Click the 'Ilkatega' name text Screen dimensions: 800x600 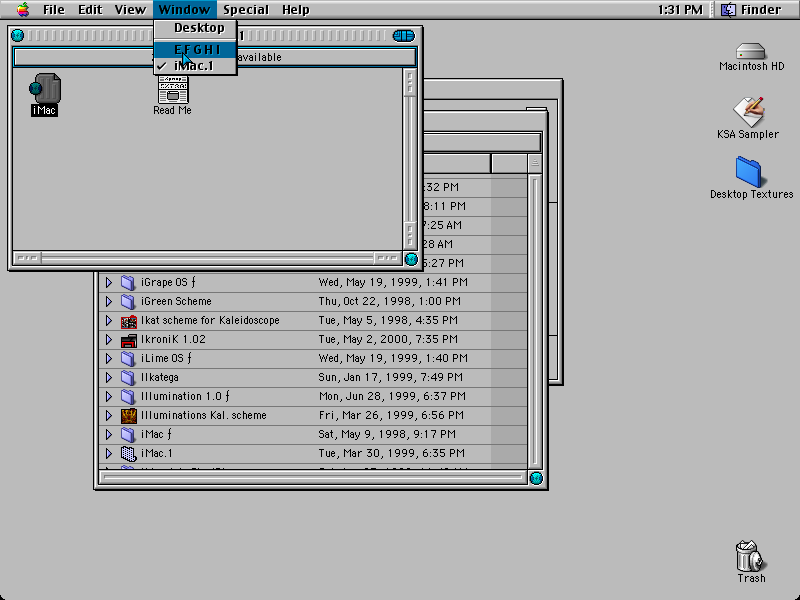point(160,378)
